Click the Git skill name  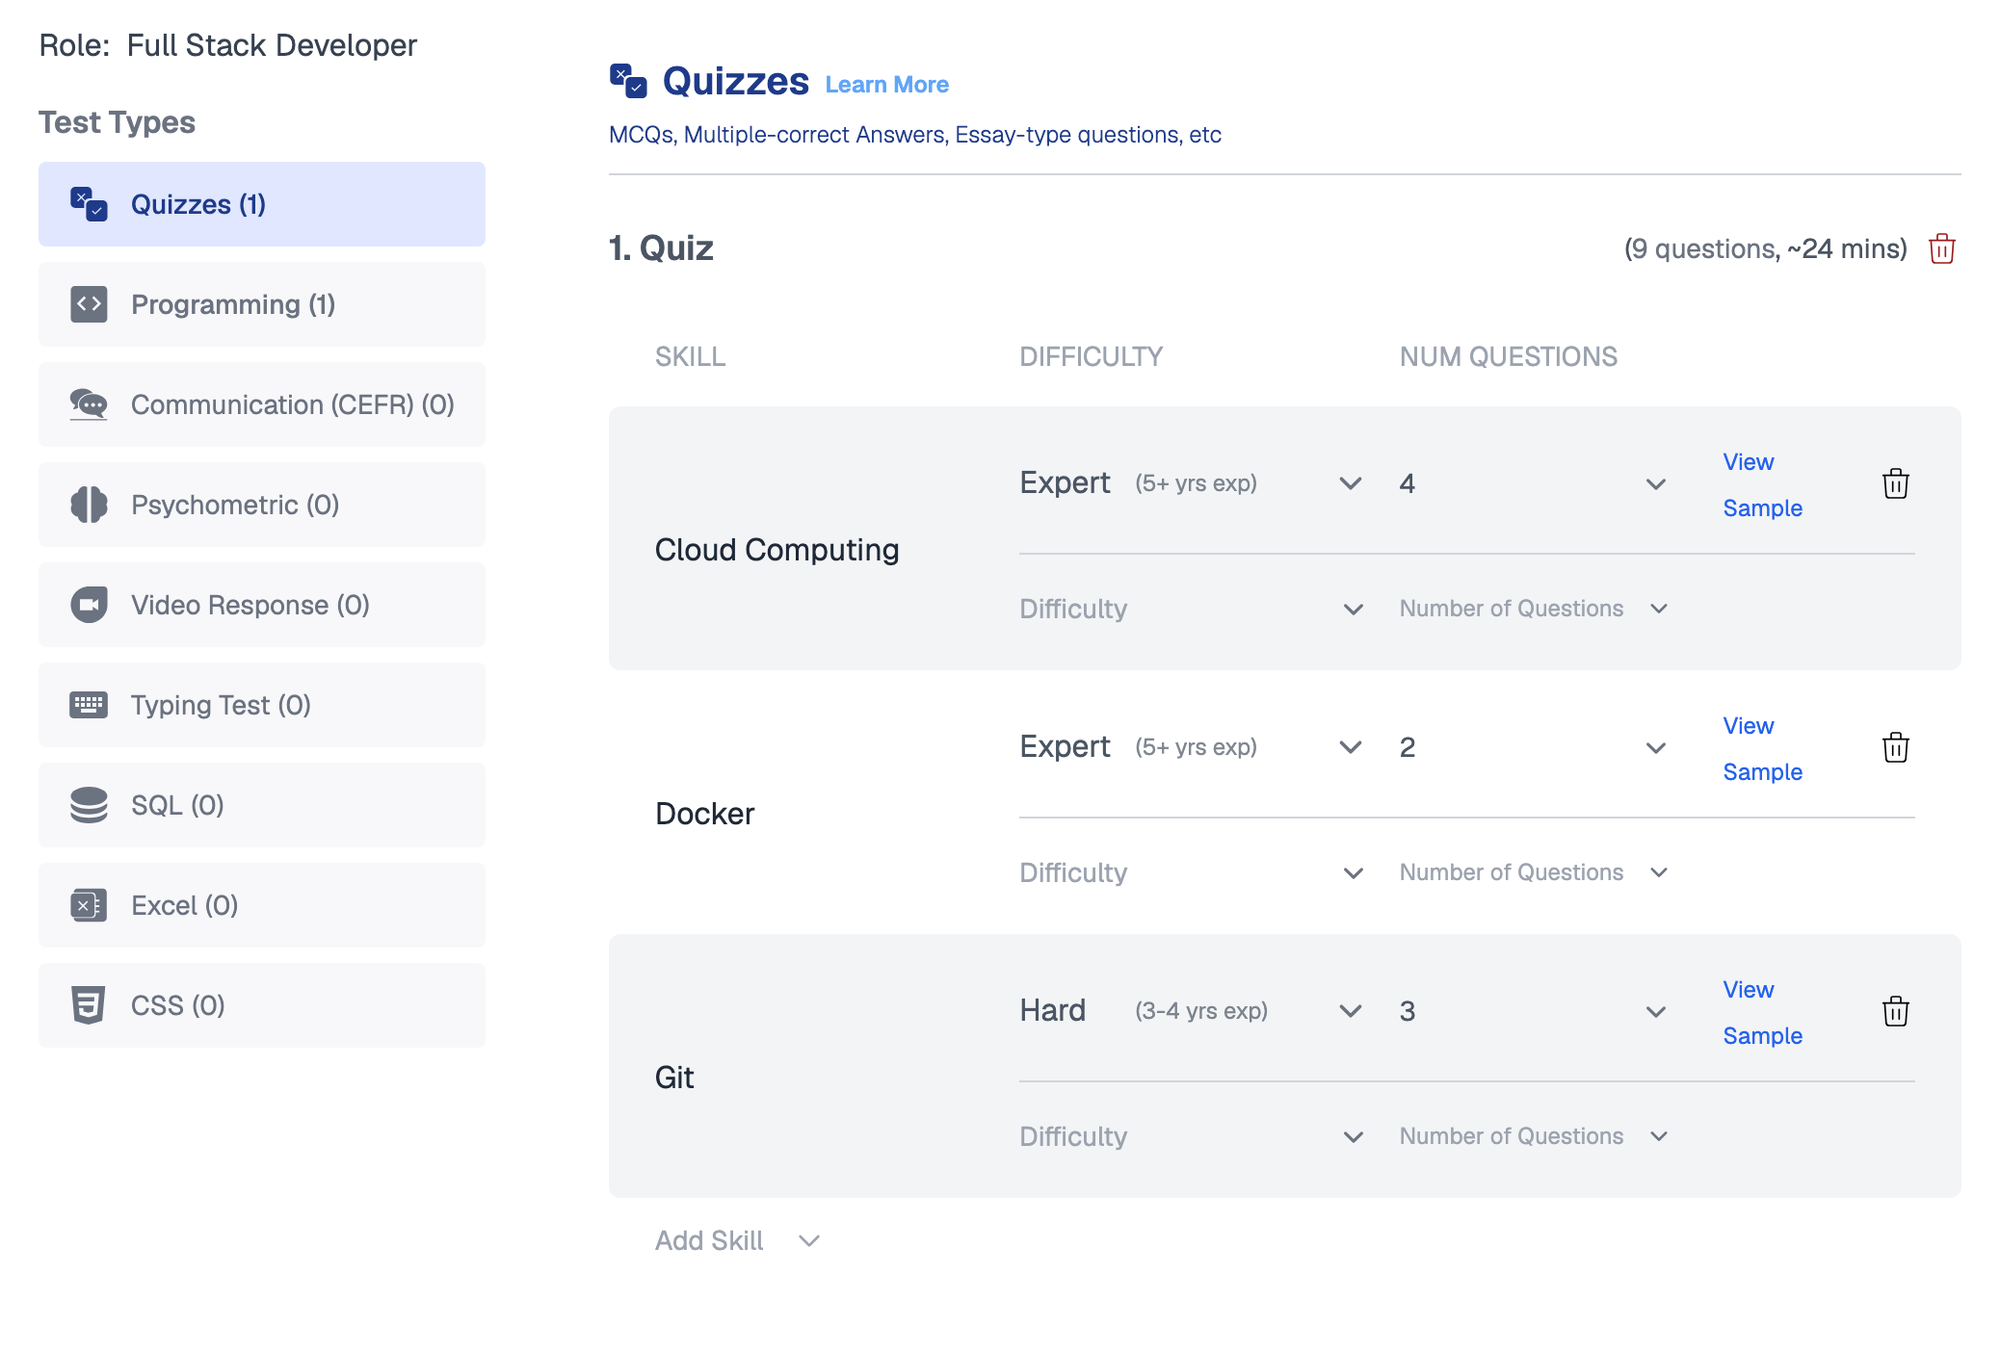pos(675,1078)
